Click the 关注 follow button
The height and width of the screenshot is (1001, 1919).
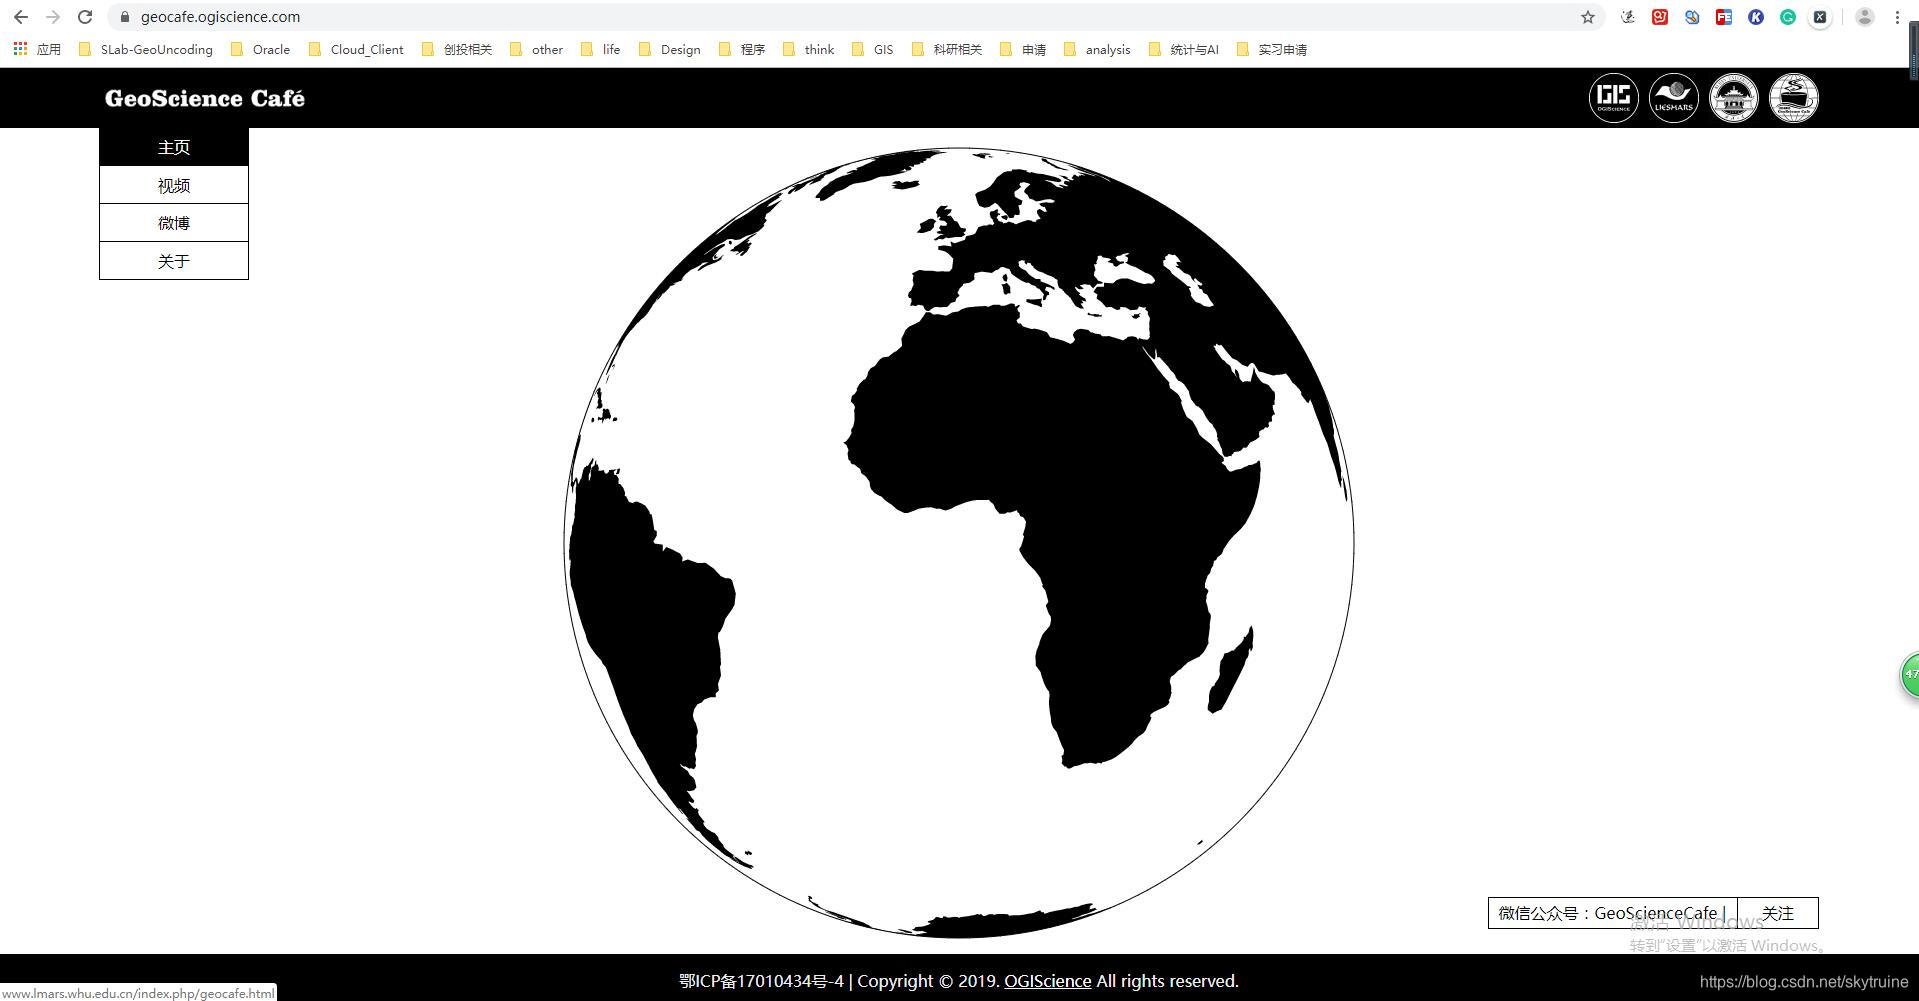[x=1778, y=913]
